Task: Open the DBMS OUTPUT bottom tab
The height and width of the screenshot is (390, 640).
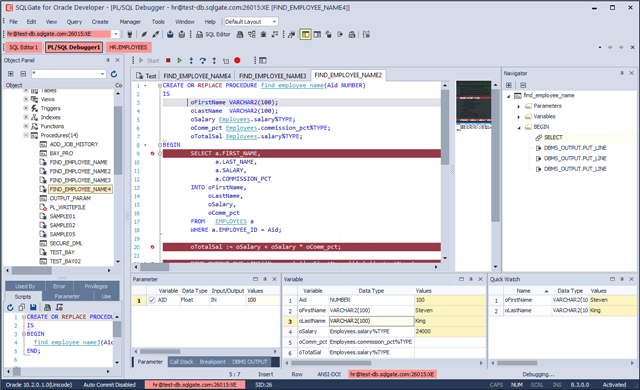Action: 249,362
